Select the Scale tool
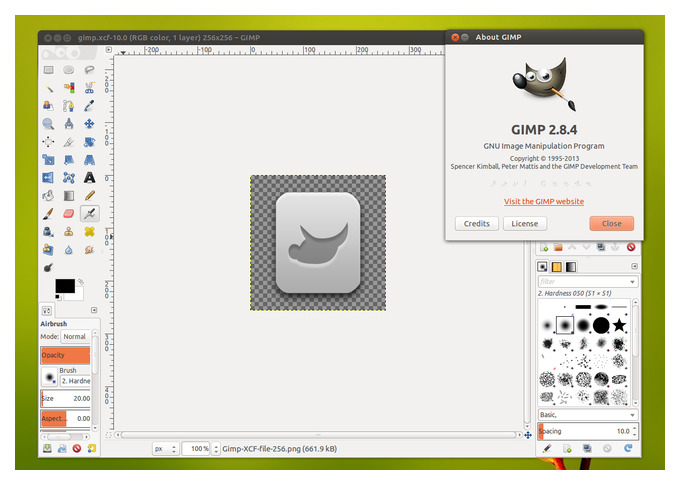 (x=49, y=160)
